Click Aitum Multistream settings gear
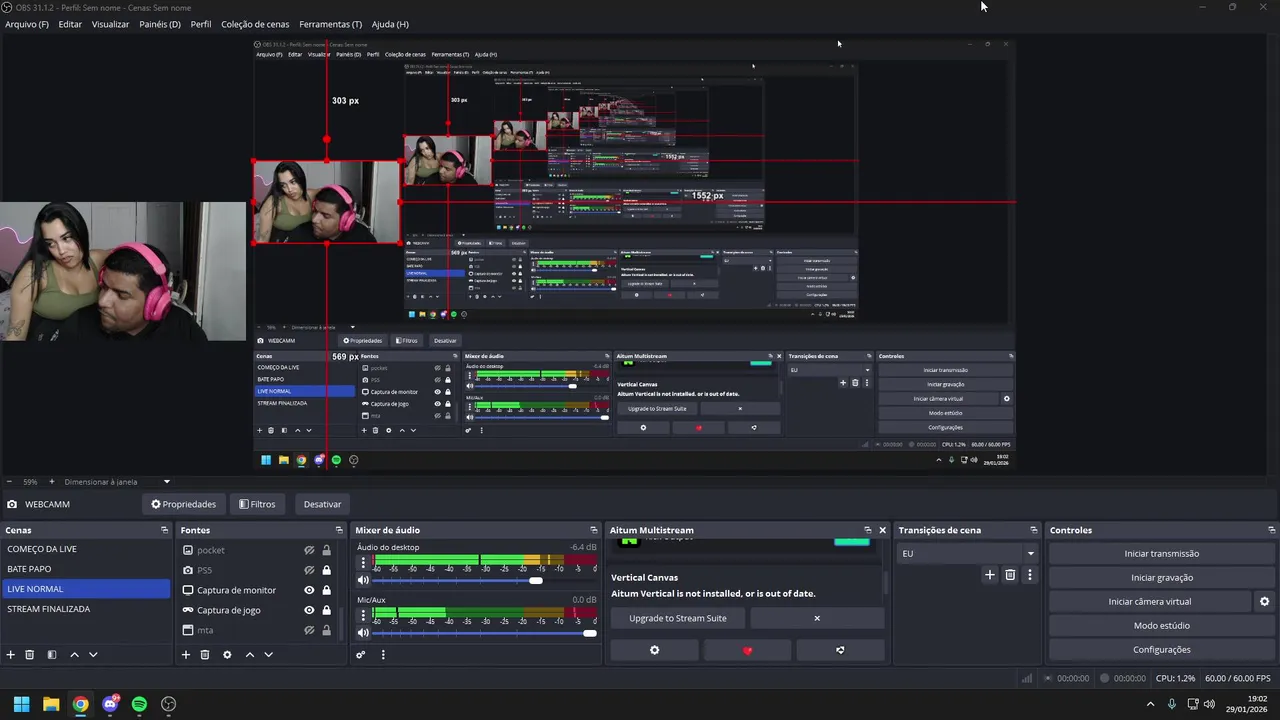The height and width of the screenshot is (720, 1280). point(655,650)
